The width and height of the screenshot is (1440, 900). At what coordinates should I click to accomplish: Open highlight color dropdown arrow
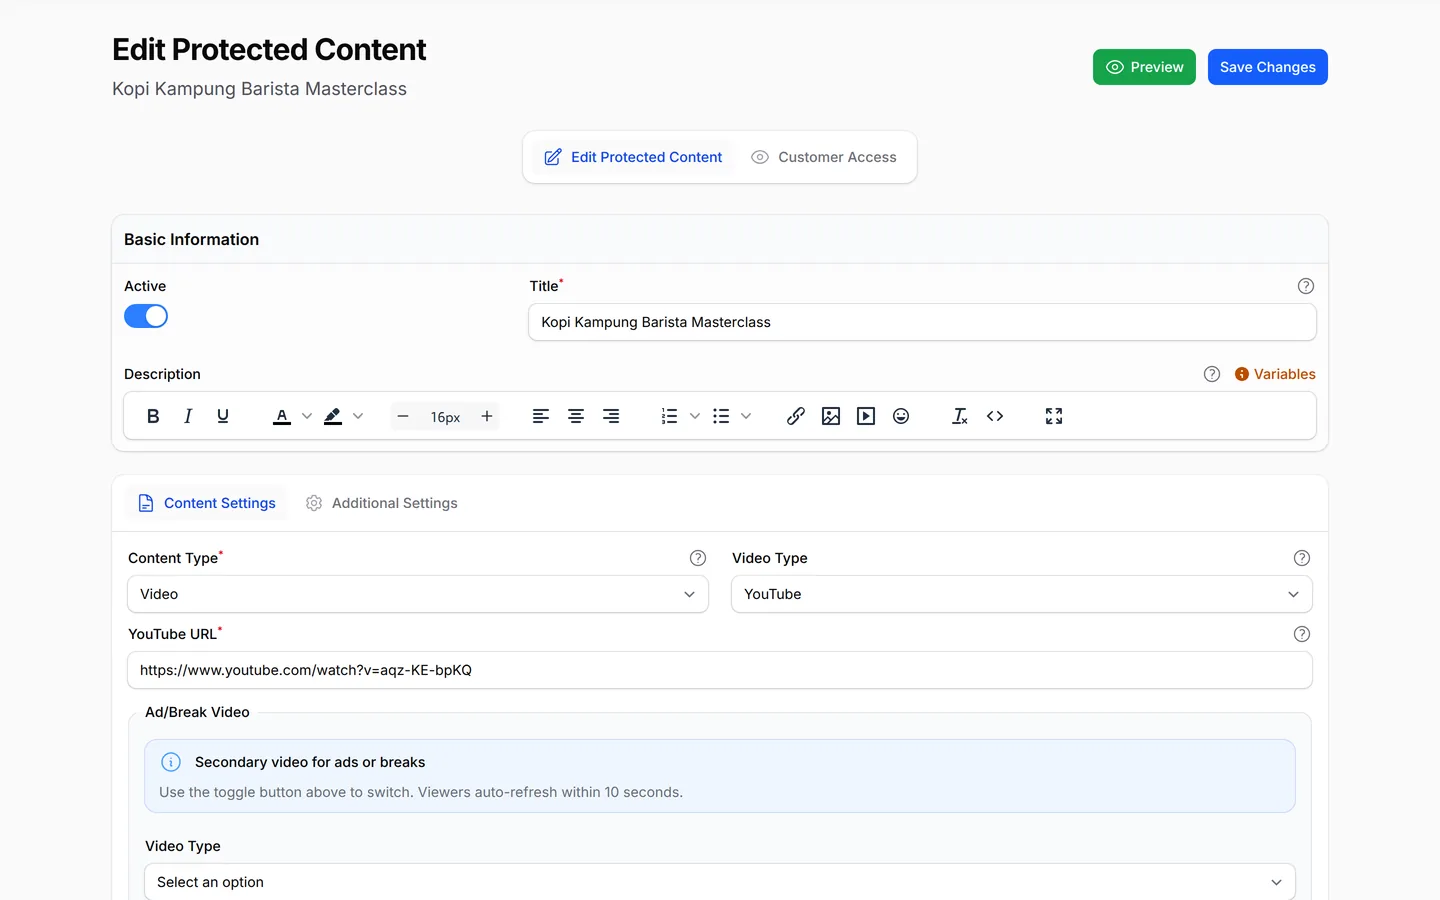point(358,416)
